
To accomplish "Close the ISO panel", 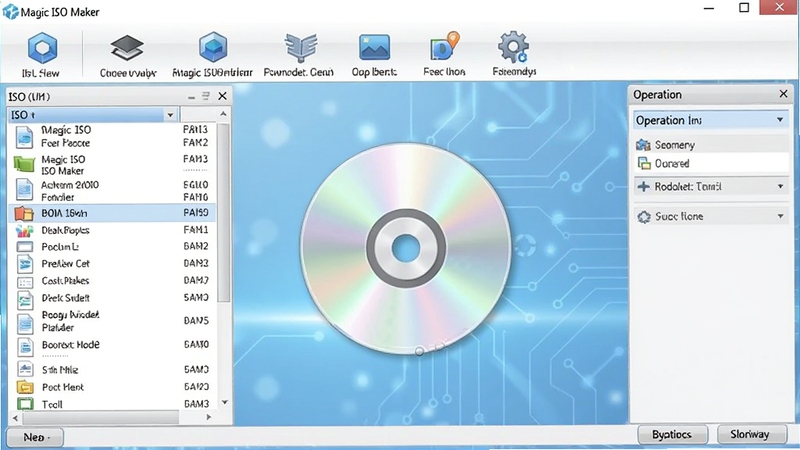I will (222, 96).
